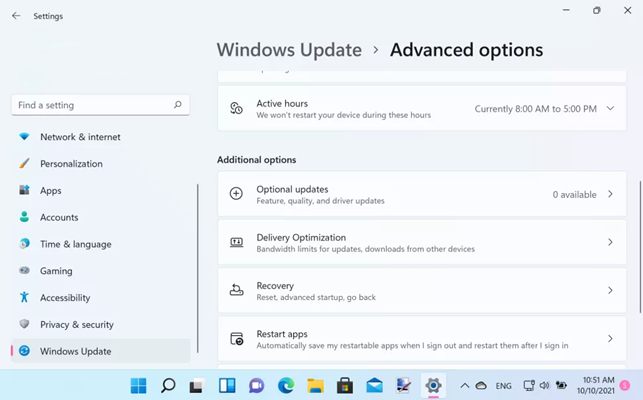Click the Find a setting search box
The width and height of the screenshot is (643, 400).
[100, 105]
